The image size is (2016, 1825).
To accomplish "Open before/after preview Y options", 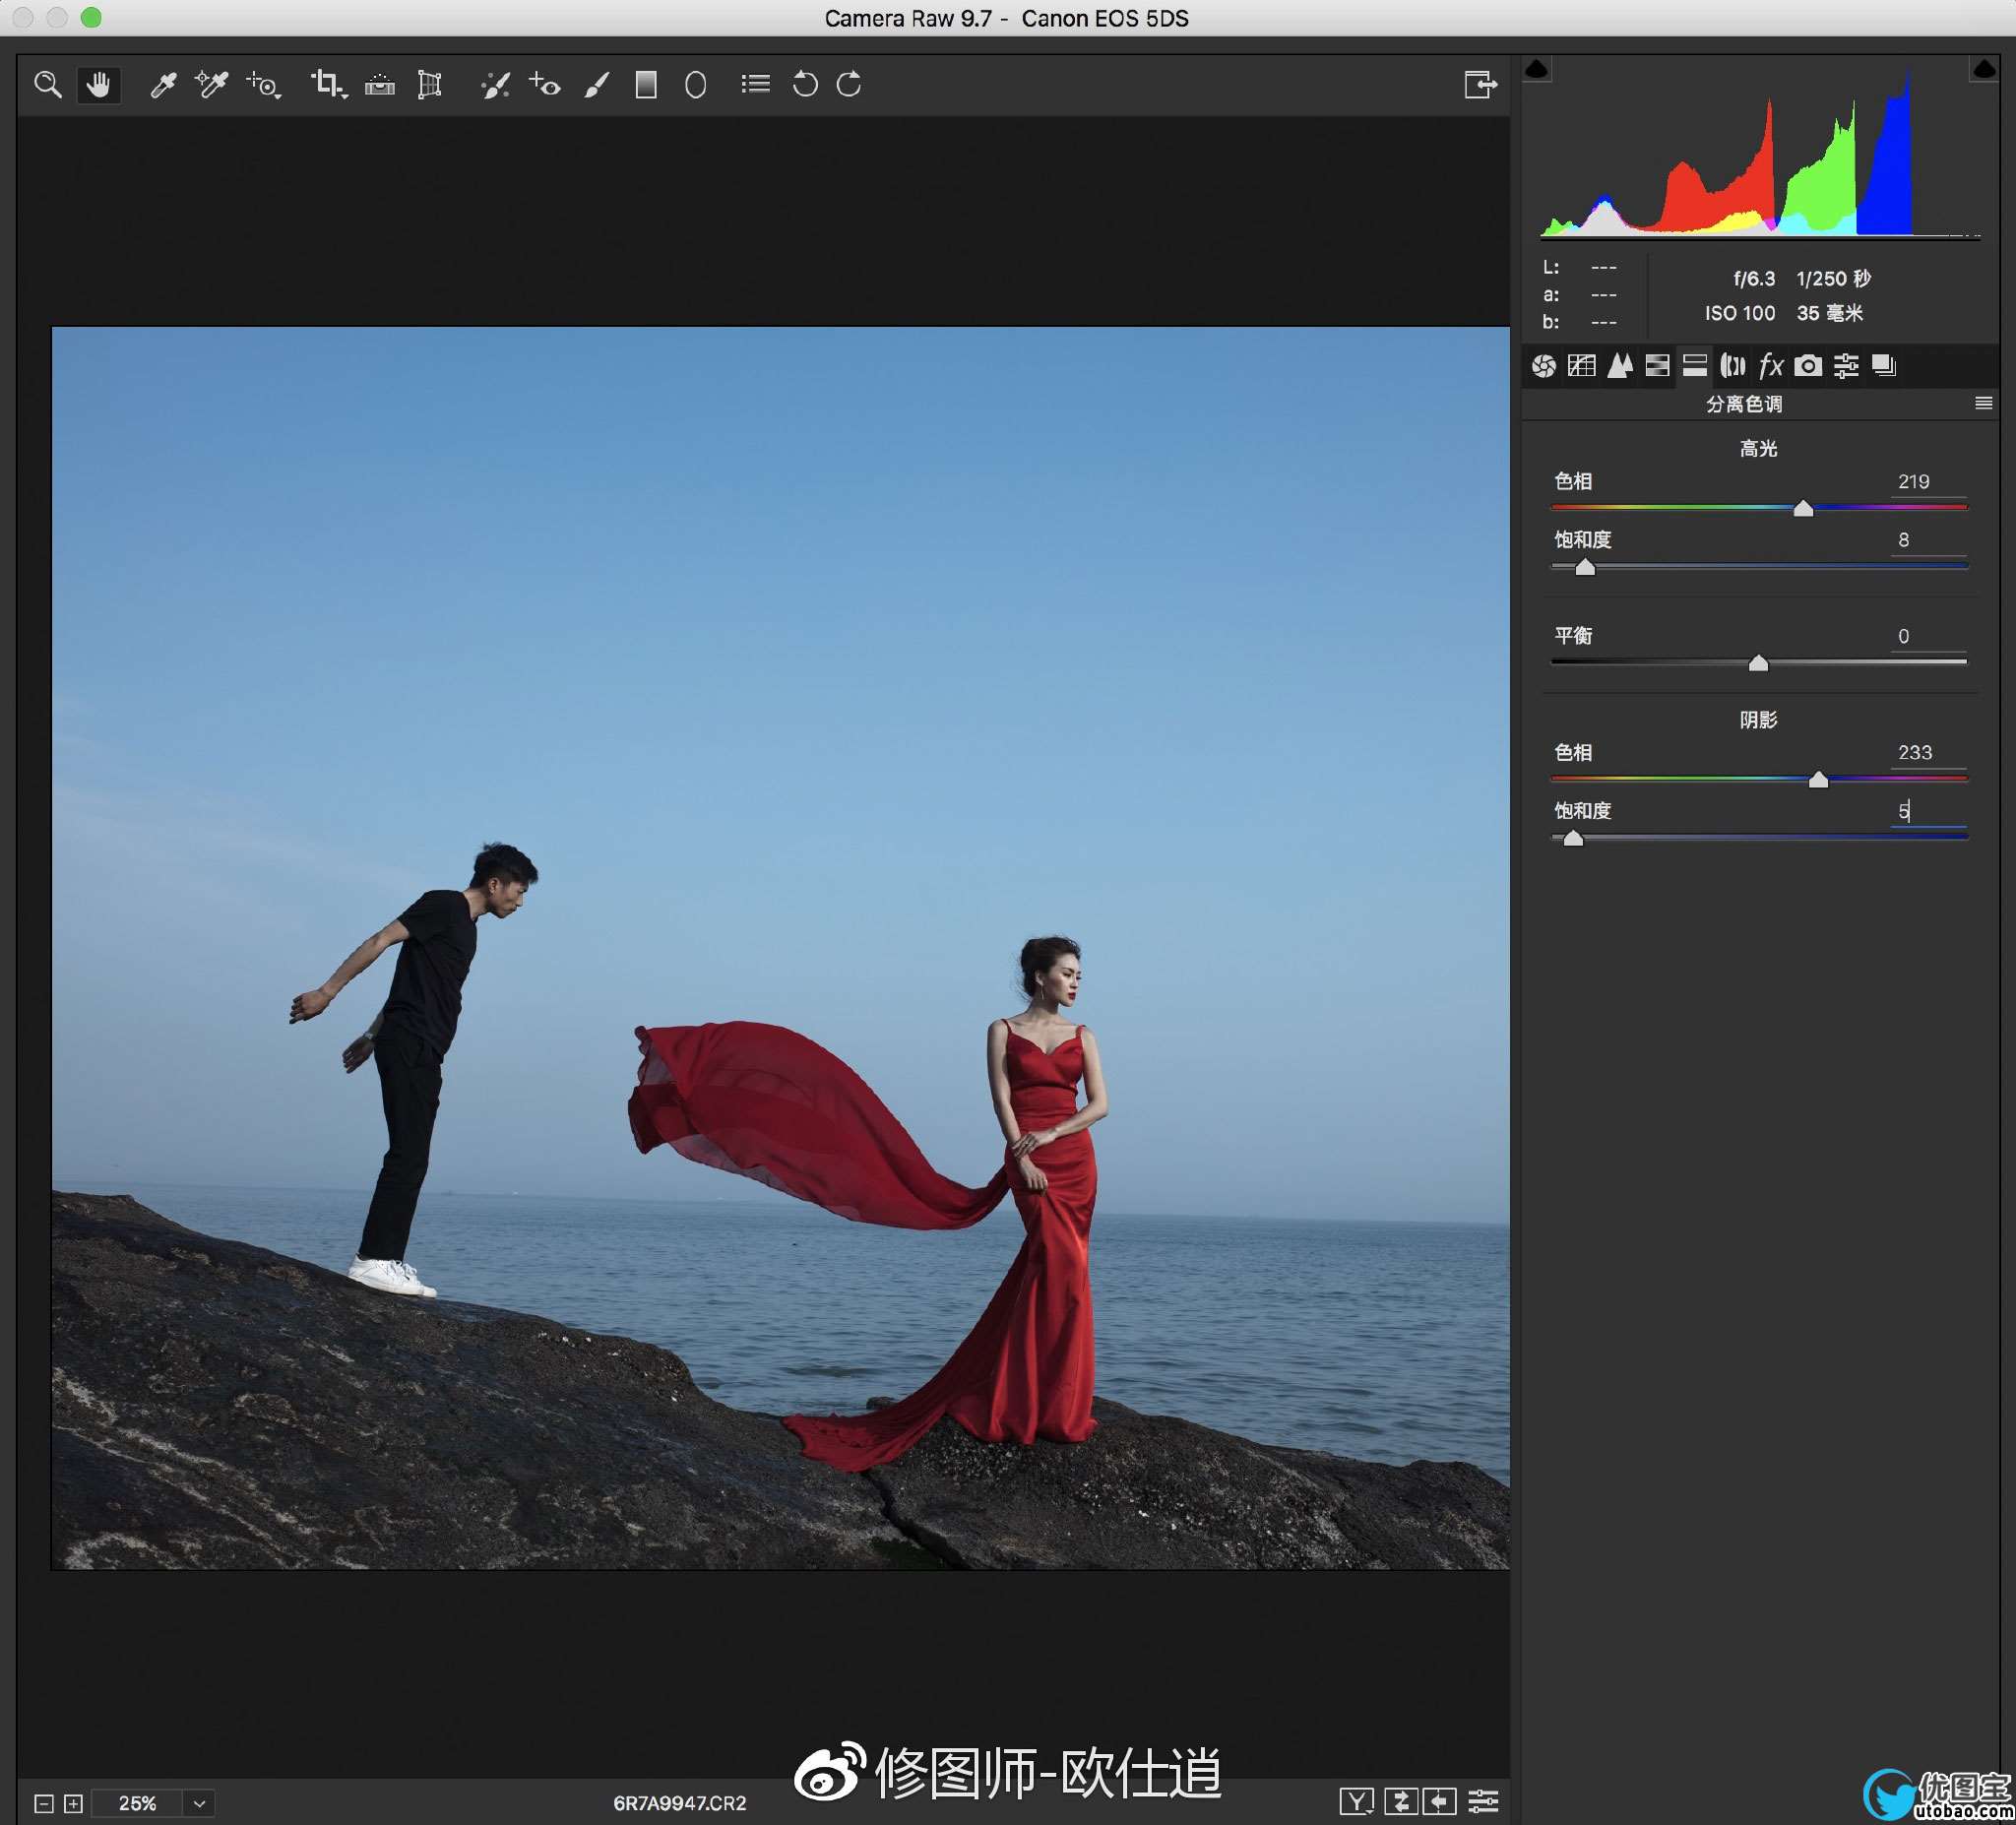I will pyautogui.click(x=1356, y=1802).
